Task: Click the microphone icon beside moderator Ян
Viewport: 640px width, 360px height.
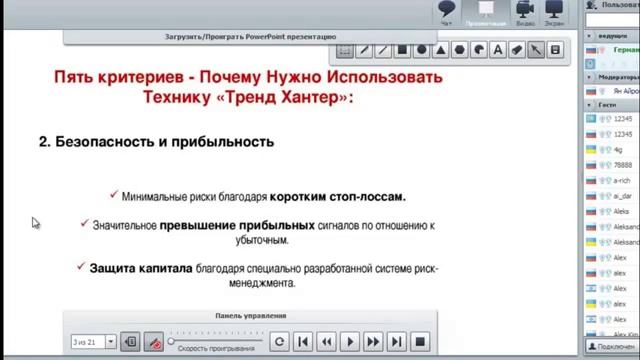Action: pos(602,91)
